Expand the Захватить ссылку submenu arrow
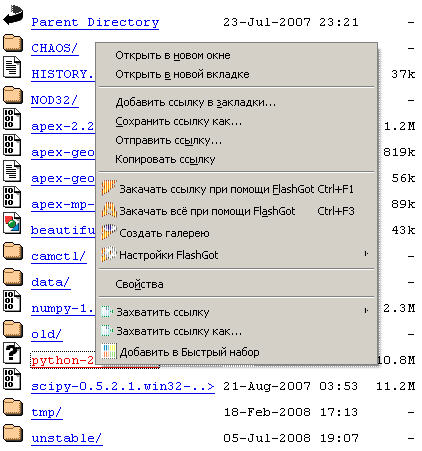This screenshot has height=451, width=422. click(x=366, y=311)
